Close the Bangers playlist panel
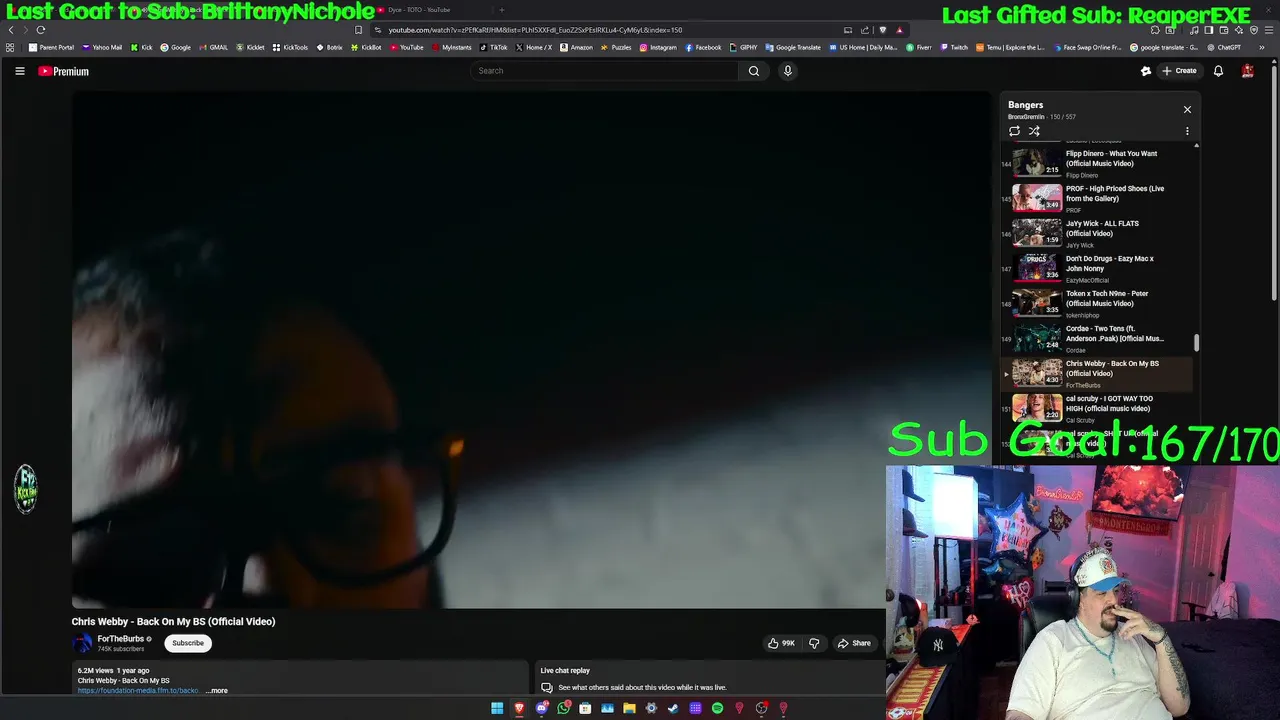1280x720 pixels. coord(1187,109)
